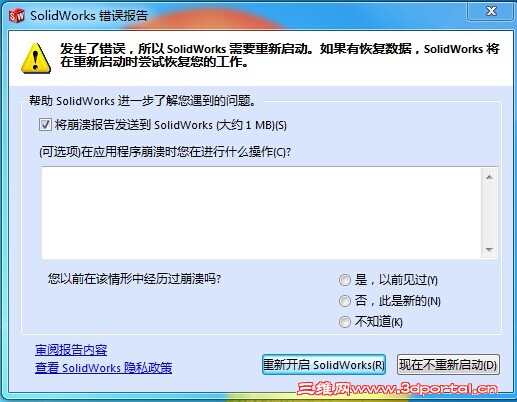
Task: Close the SolidWorks error report dialog
Action: pos(491,11)
